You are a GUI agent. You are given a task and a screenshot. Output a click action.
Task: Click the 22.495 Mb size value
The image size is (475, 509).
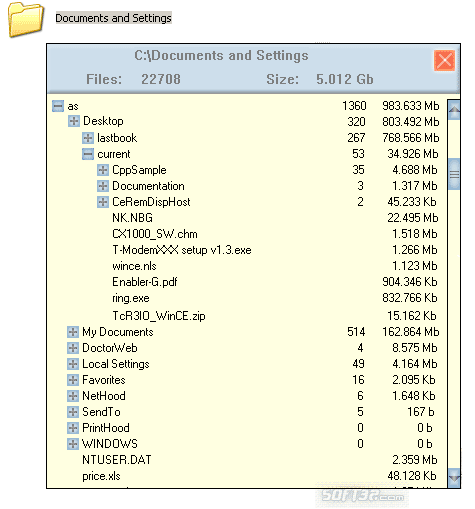click(x=413, y=218)
